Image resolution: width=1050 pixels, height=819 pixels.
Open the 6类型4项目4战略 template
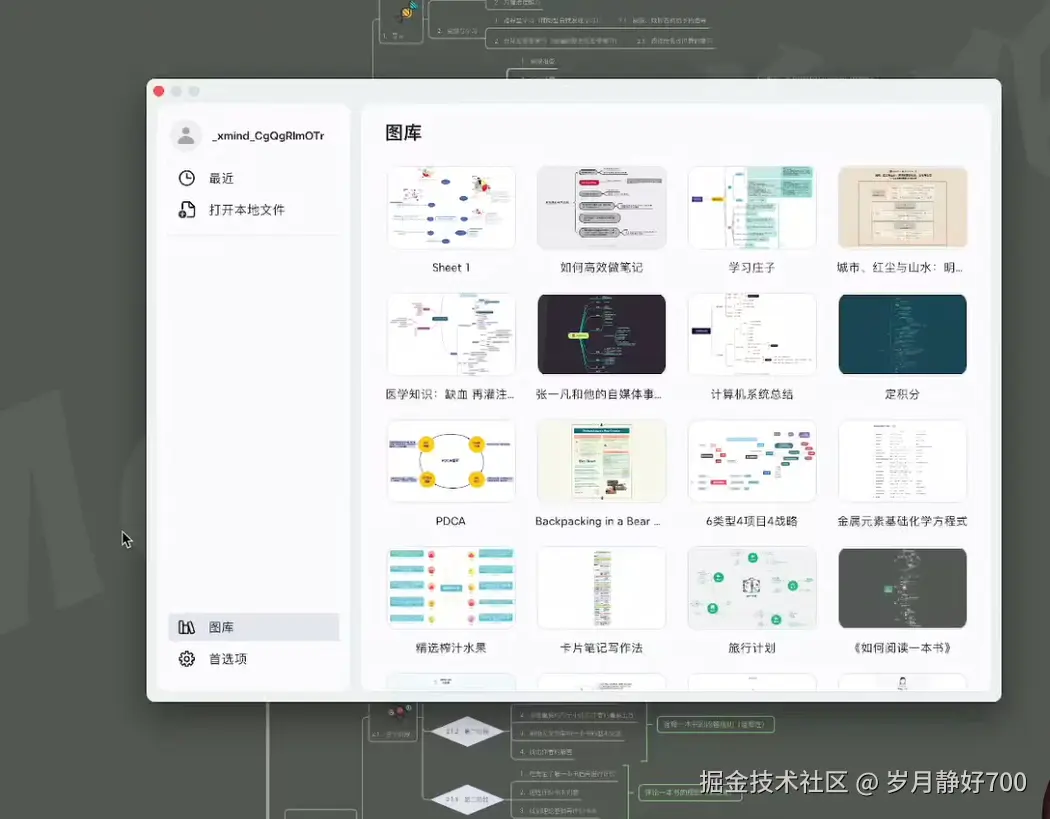(x=751, y=461)
